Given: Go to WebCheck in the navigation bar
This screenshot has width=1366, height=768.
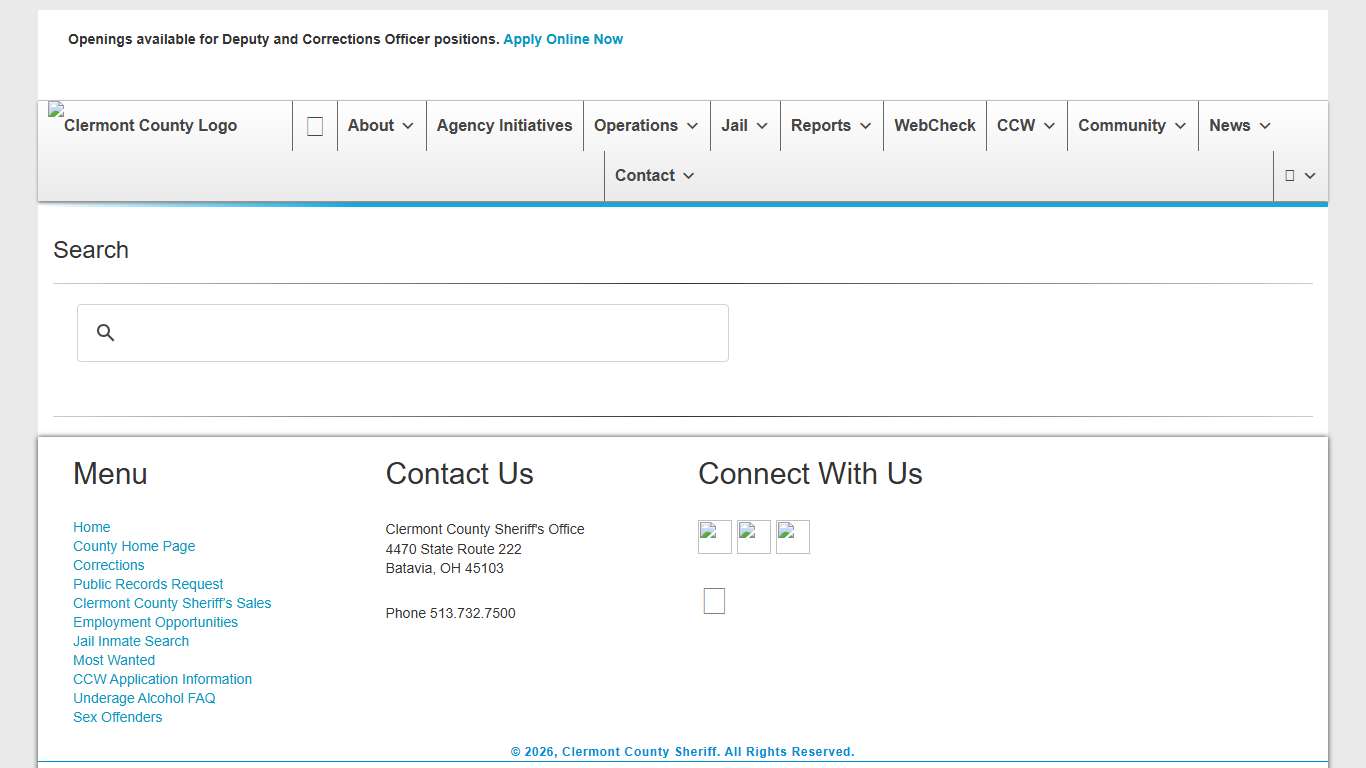Looking at the screenshot, I should click(934, 126).
